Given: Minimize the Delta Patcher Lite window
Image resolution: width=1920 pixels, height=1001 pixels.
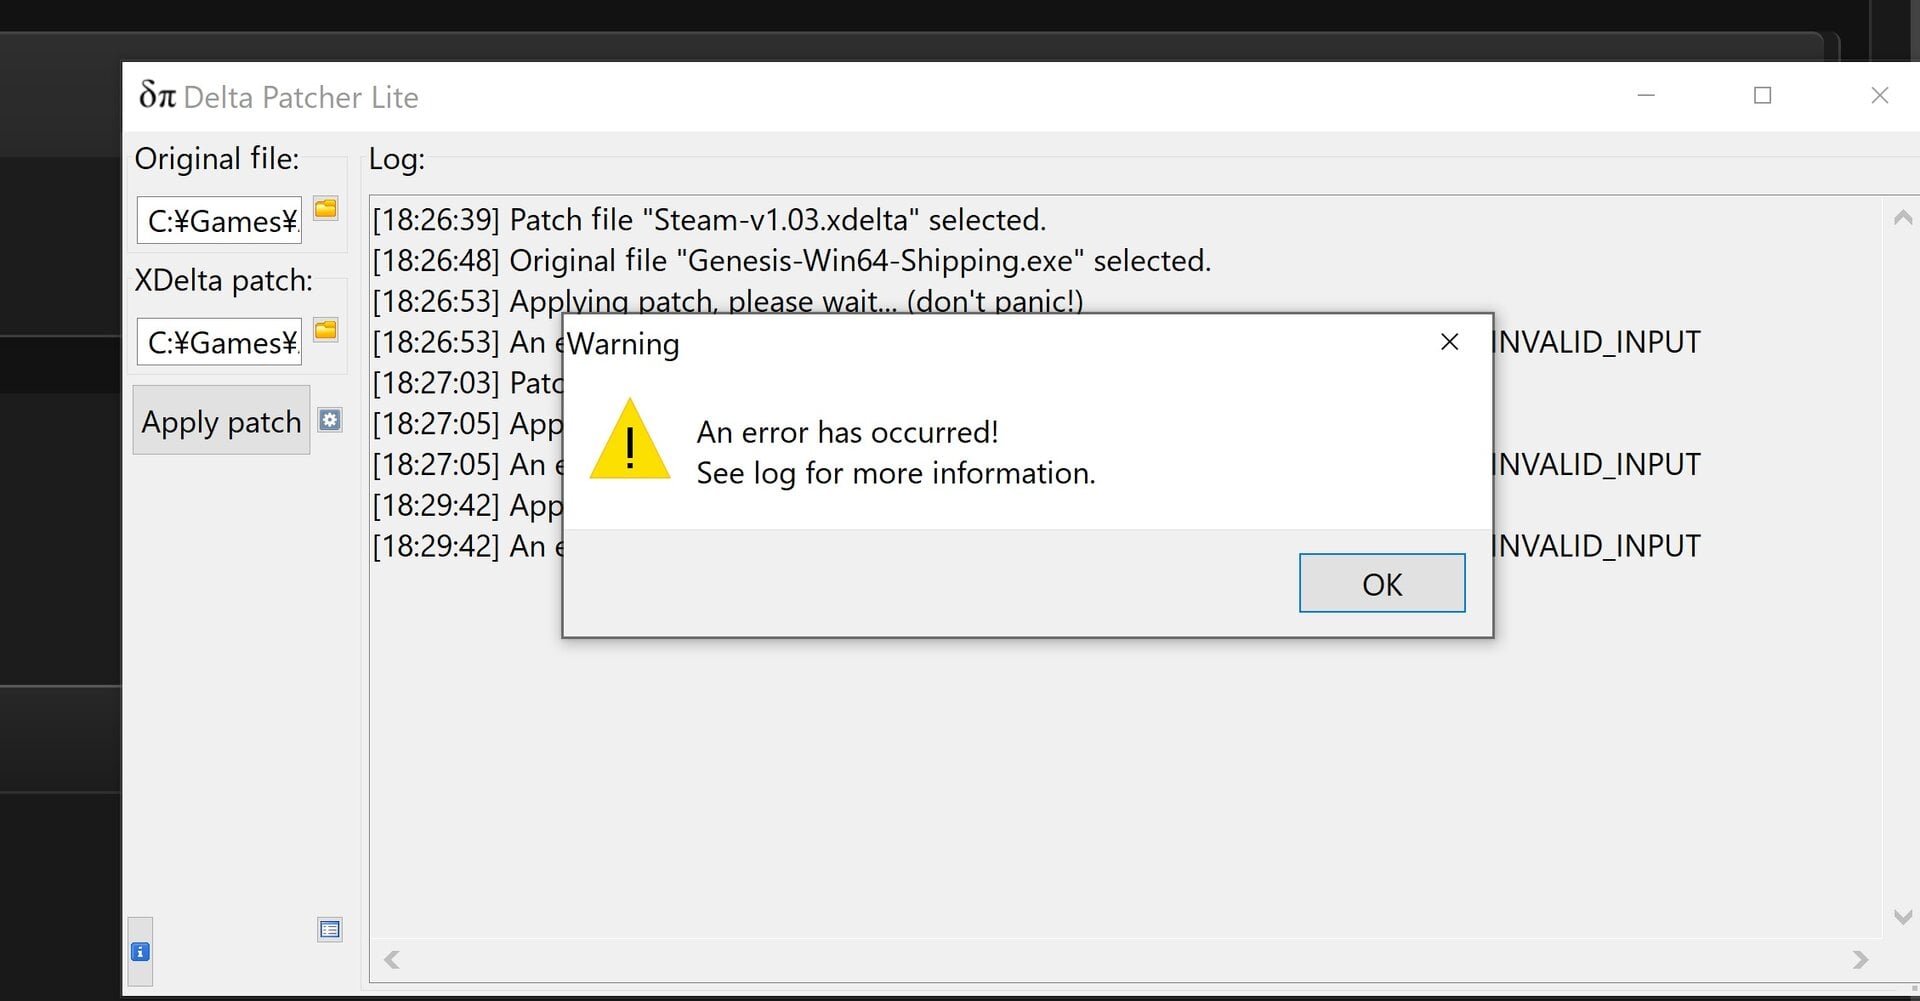Looking at the screenshot, I should coord(1646,95).
